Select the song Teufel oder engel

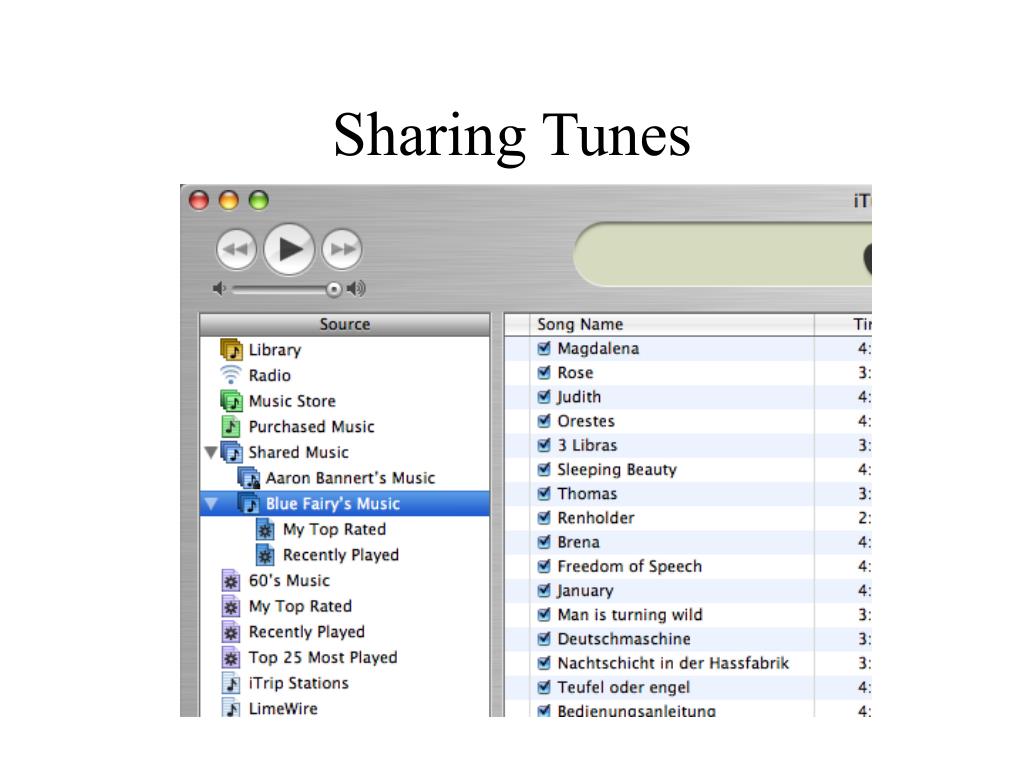(623, 687)
